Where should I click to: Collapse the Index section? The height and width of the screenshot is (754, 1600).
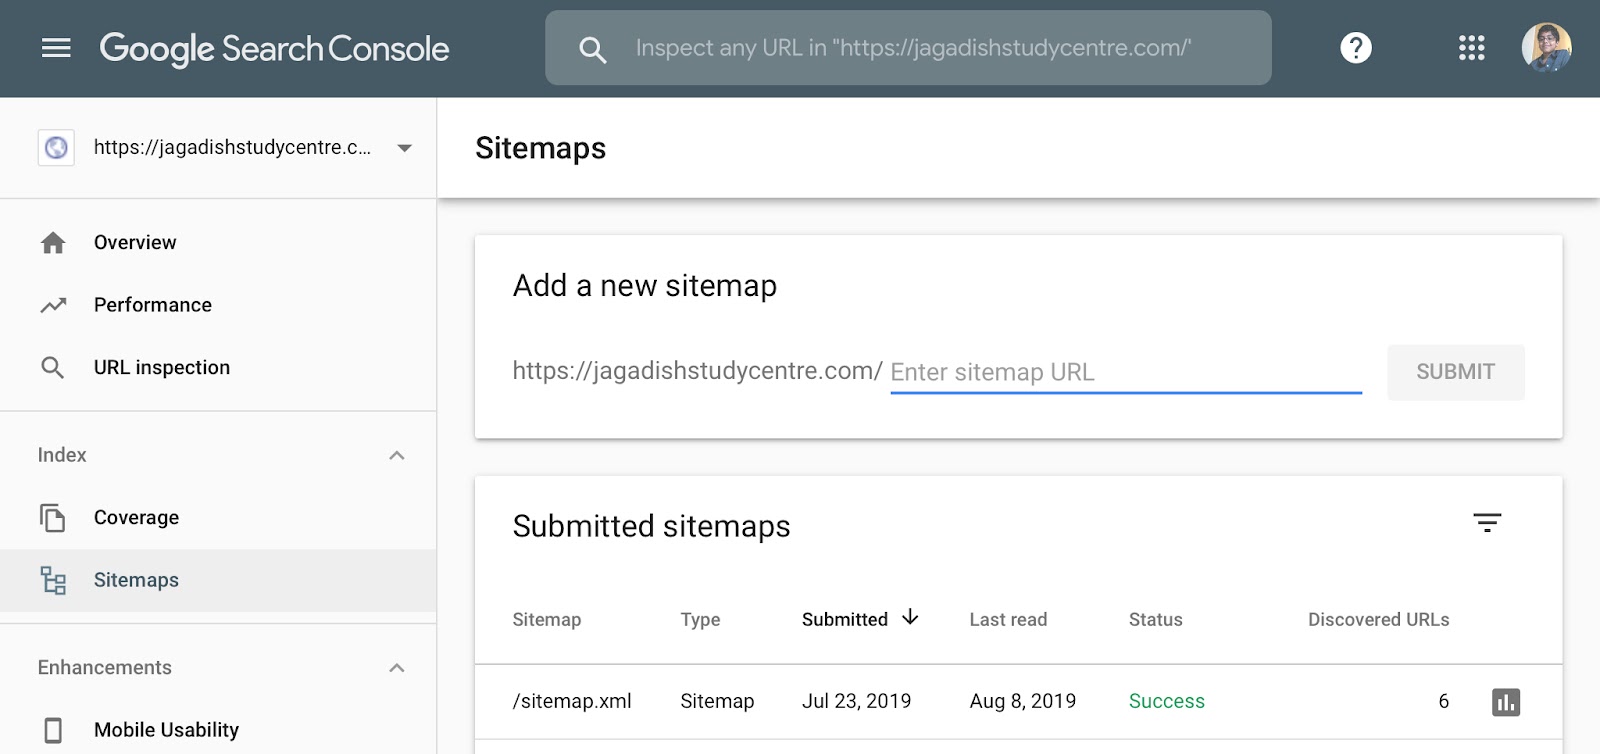point(397,456)
